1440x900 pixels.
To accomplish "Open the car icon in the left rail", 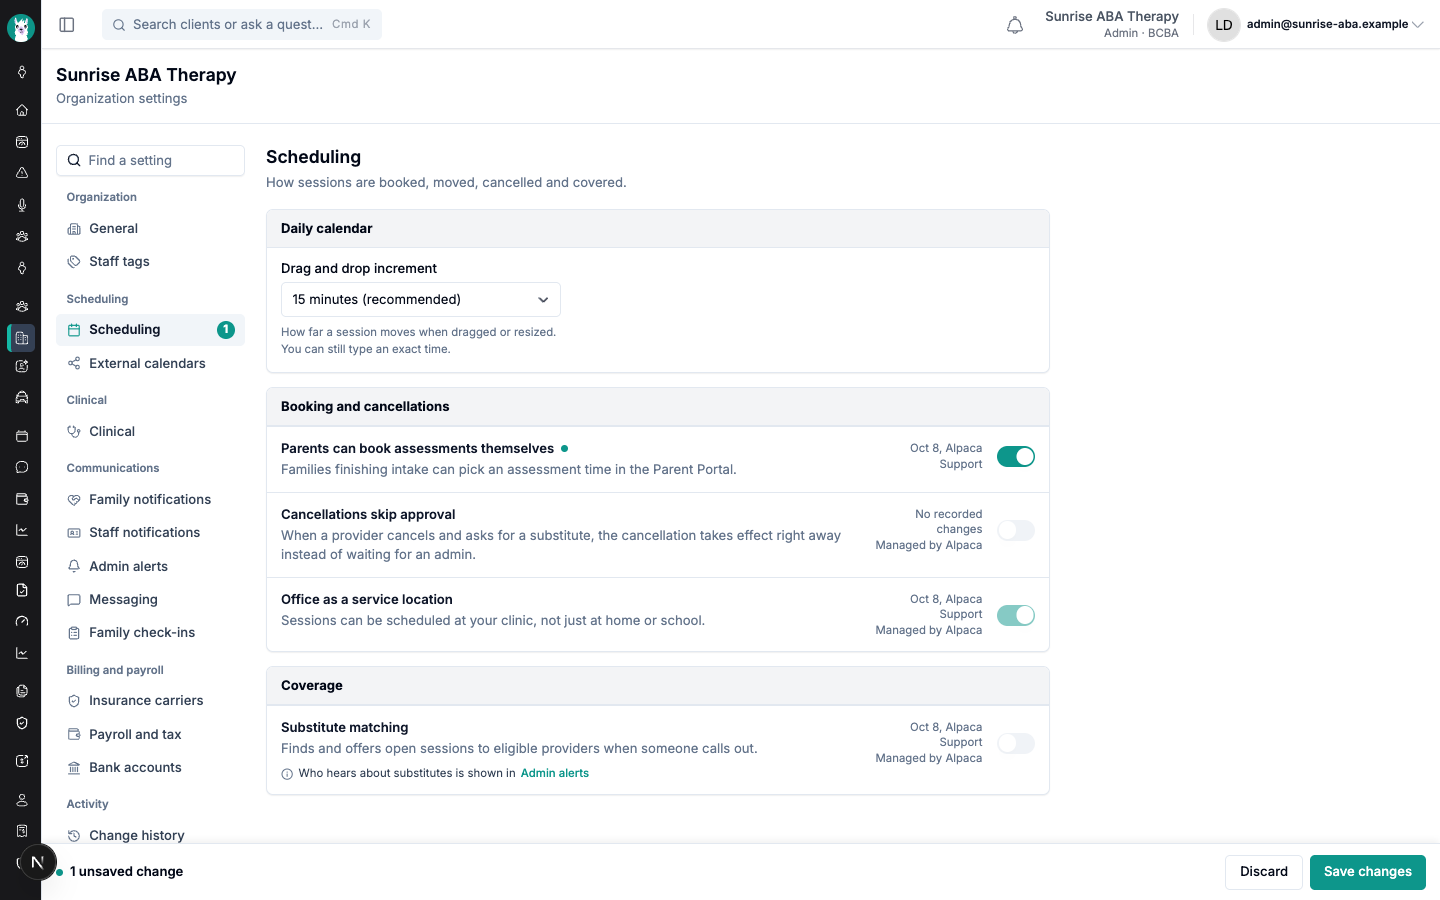I will 21,398.
